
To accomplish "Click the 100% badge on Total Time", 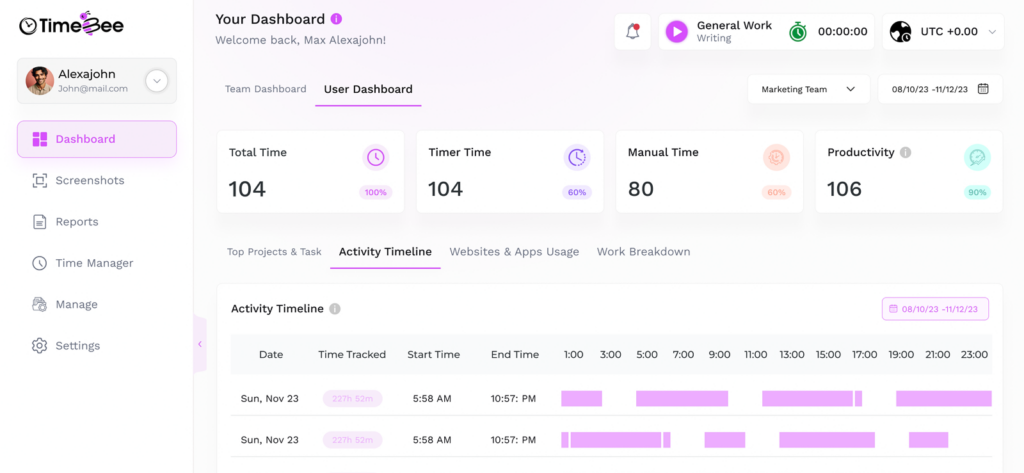I will (376, 193).
